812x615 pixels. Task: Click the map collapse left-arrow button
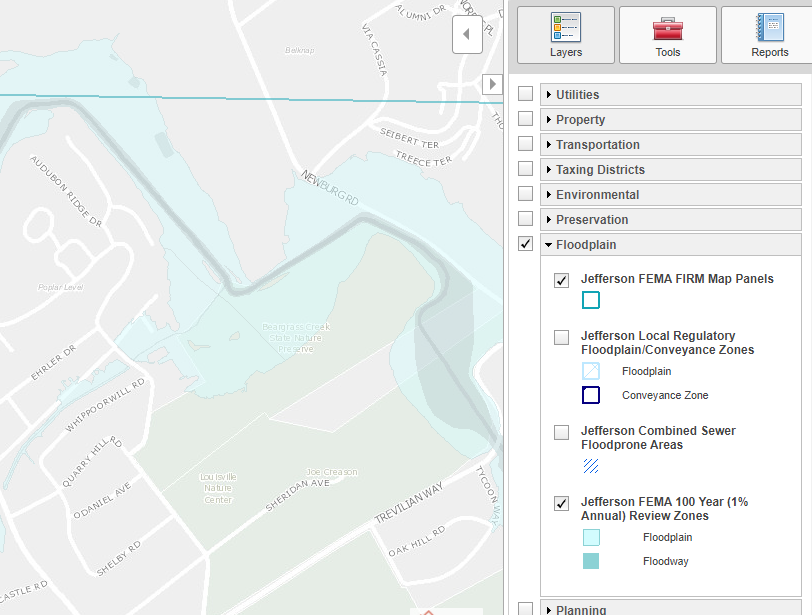tap(467, 35)
